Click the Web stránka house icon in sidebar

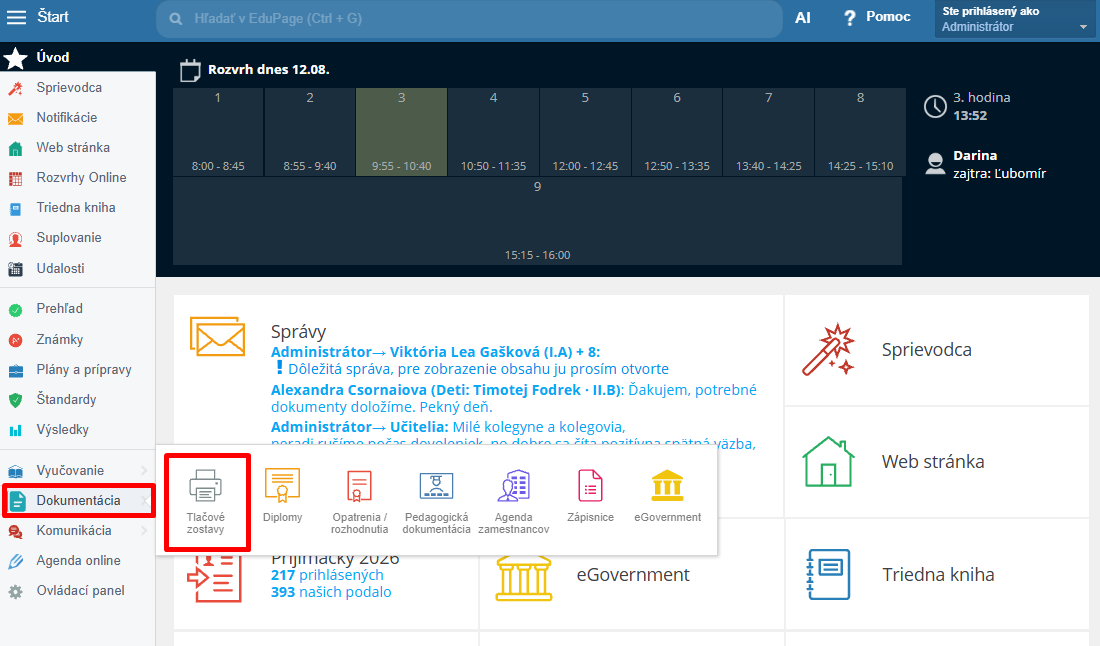coord(15,148)
